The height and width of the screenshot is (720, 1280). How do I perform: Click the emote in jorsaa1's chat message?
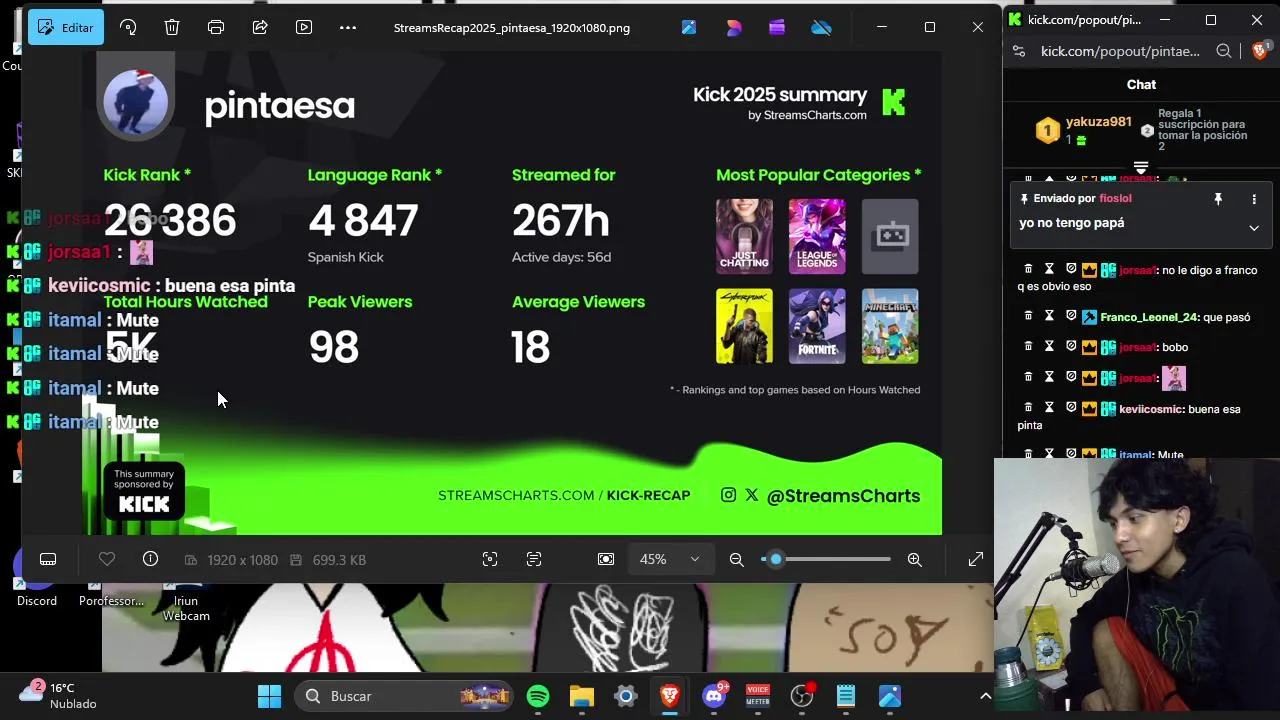1174,378
